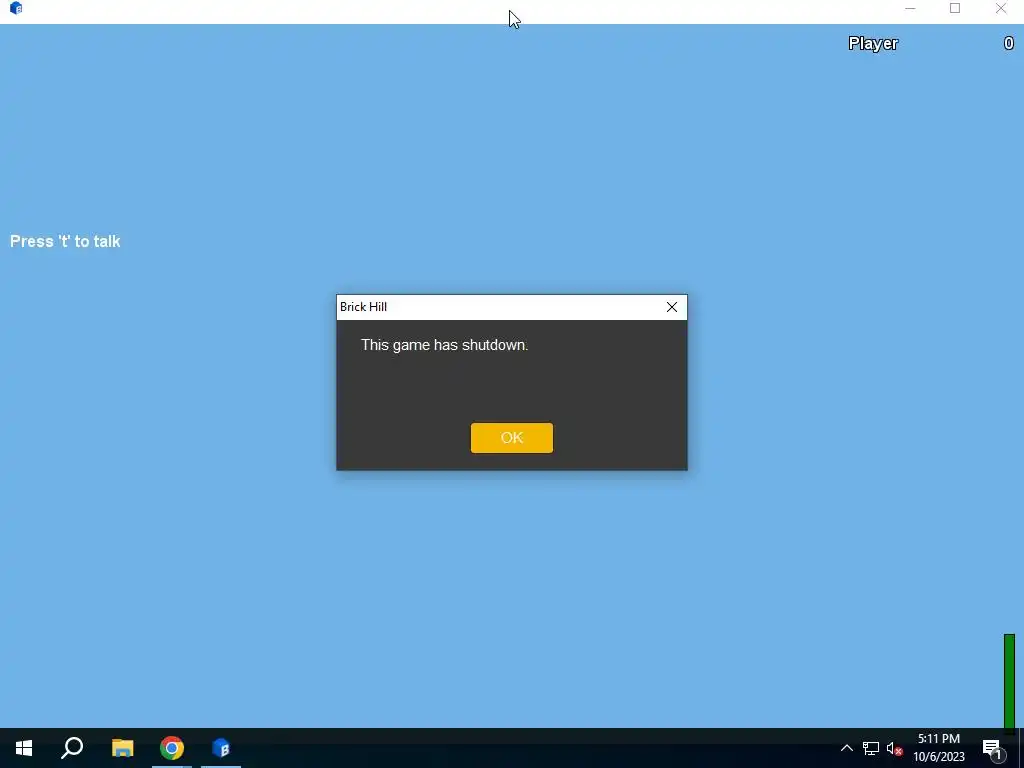The width and height of the screenshot is (1024, 768).
Task: Select Brick Hill app in taskbar
Action: coord(221,748)
